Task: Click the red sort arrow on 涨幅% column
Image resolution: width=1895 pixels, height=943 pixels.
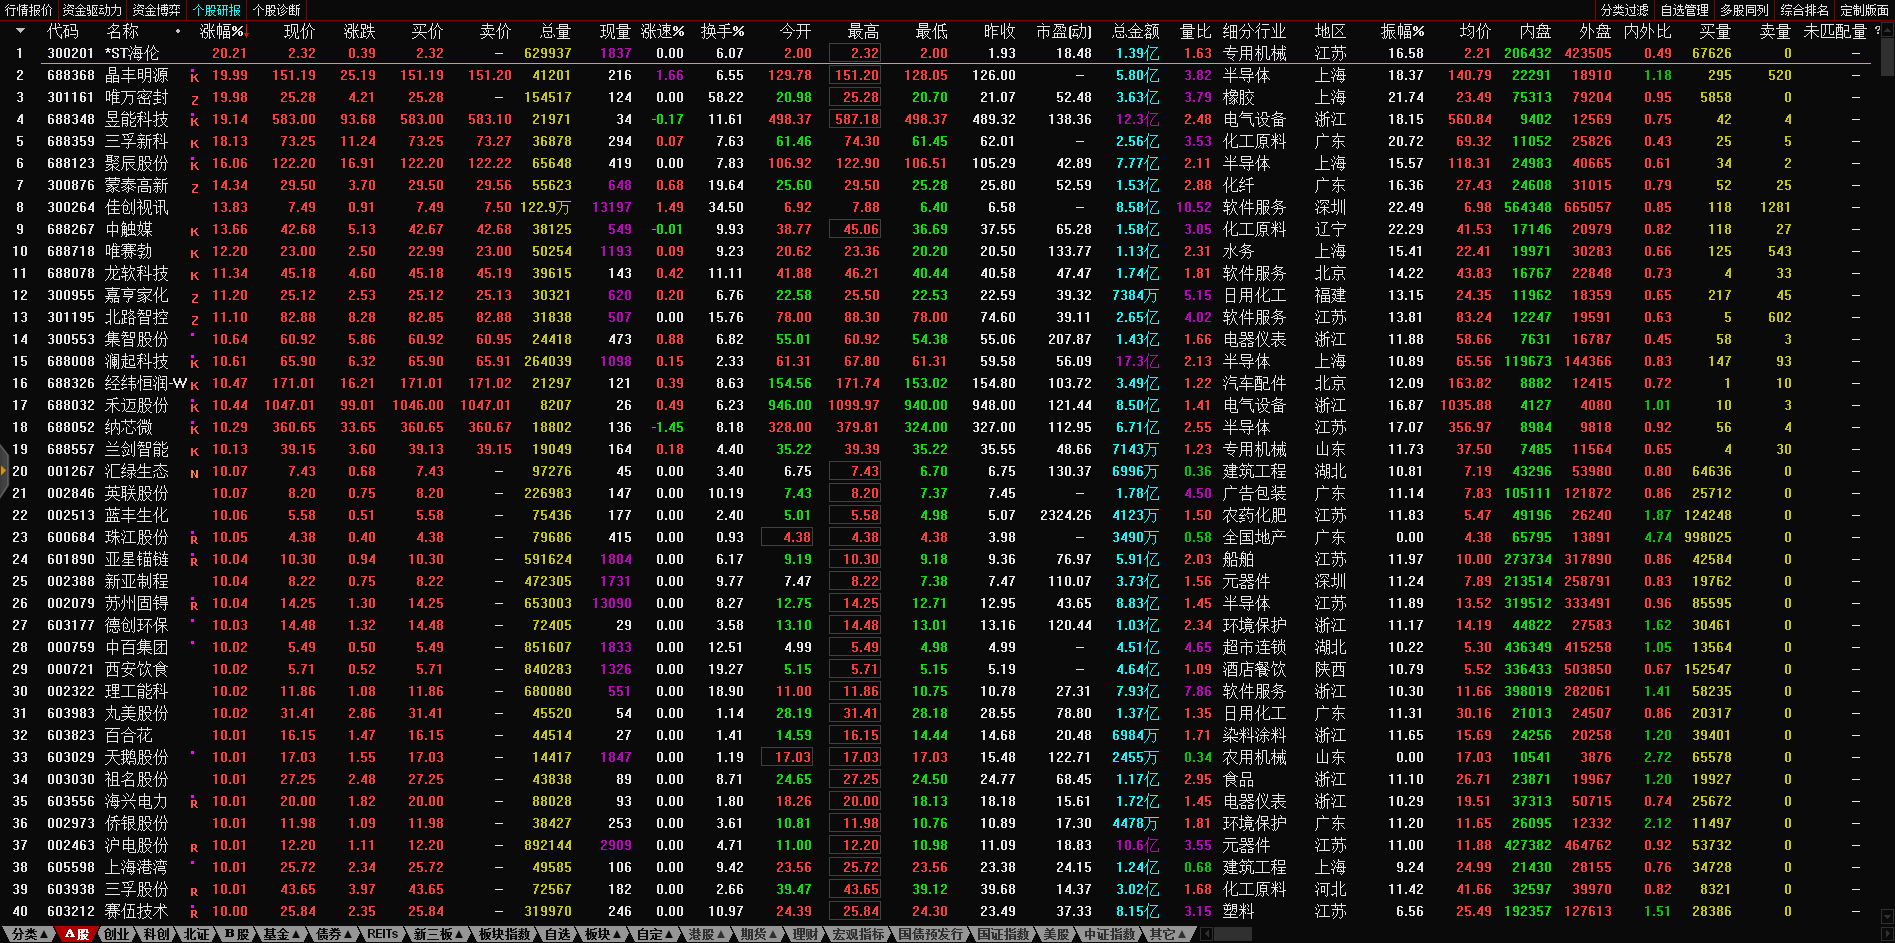Action: point(245,32)
